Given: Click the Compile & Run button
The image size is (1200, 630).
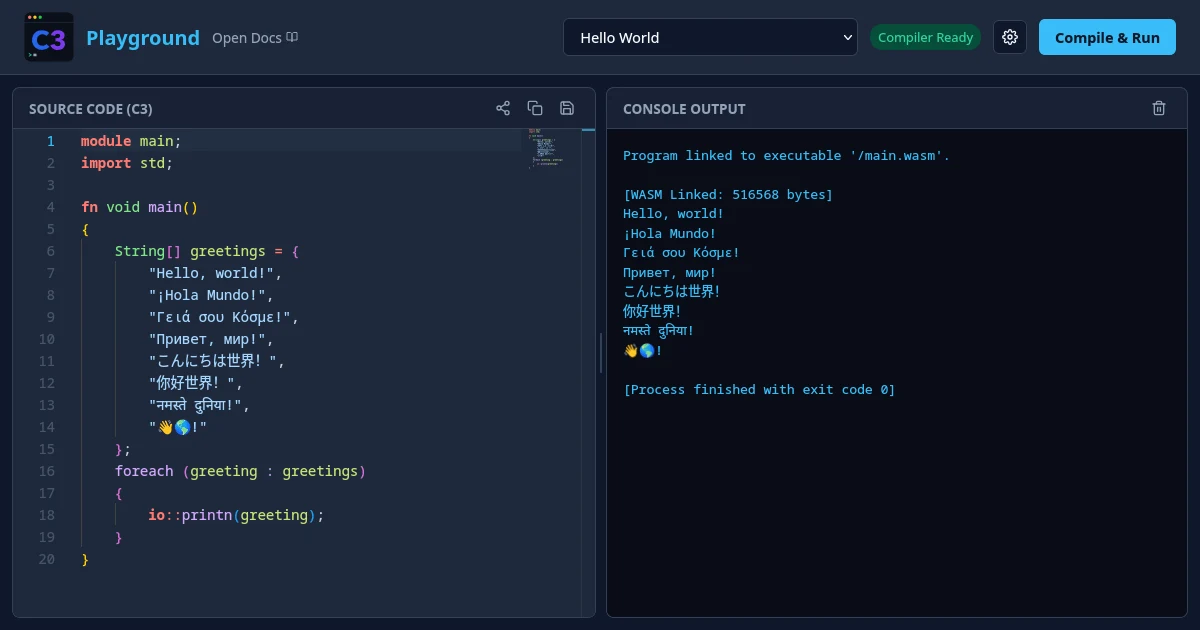Looking at the screenshot, I should (1107, 37).
